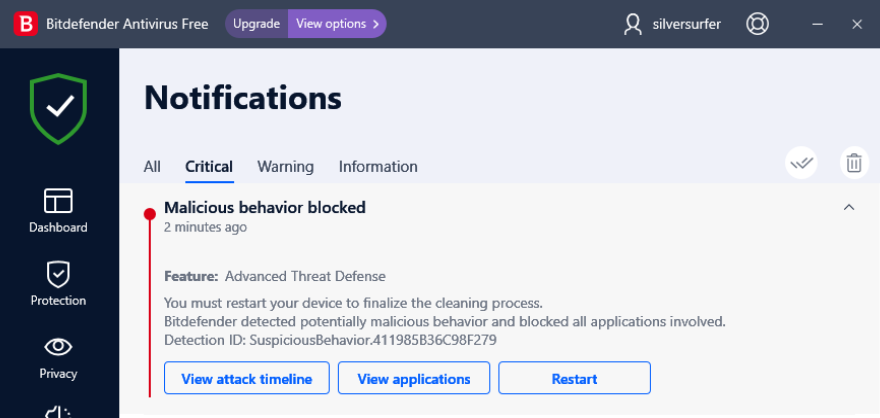Delete all notifications with trash icon
Viewport: 880px width, 418px height.
pyautogui.click(x=853, y=162)
